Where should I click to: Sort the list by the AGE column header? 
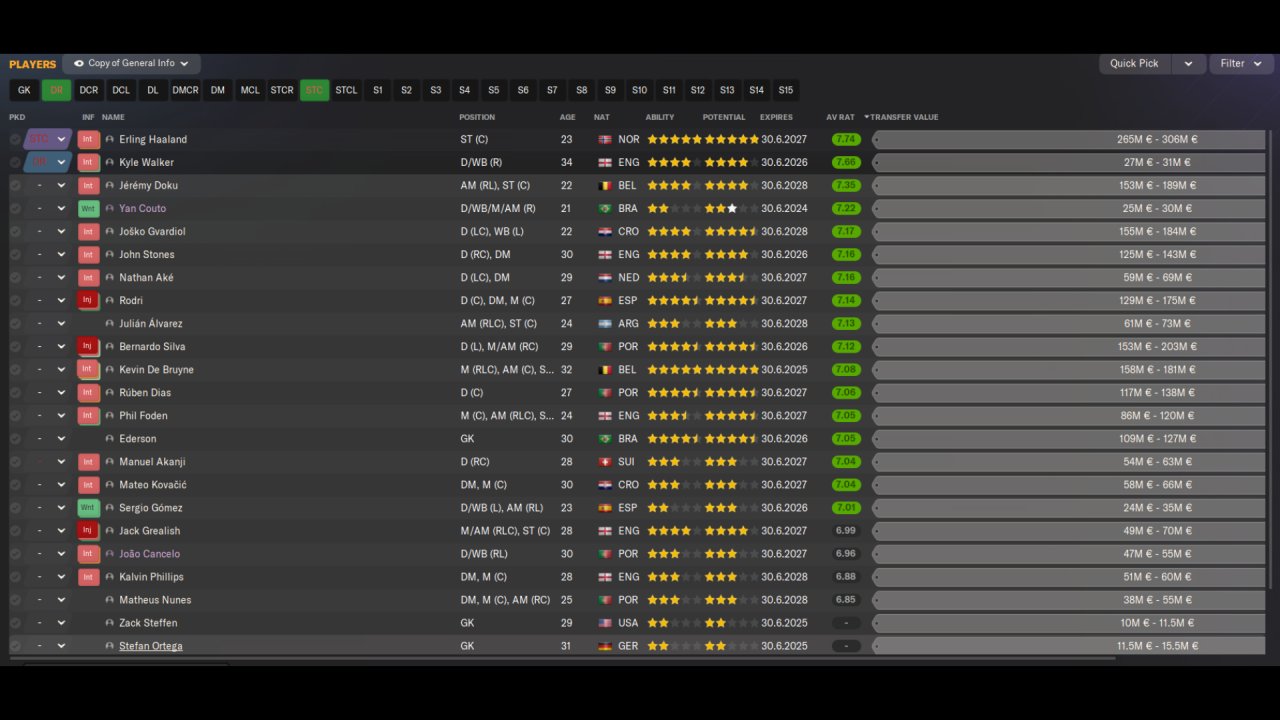tap(567, 117)
